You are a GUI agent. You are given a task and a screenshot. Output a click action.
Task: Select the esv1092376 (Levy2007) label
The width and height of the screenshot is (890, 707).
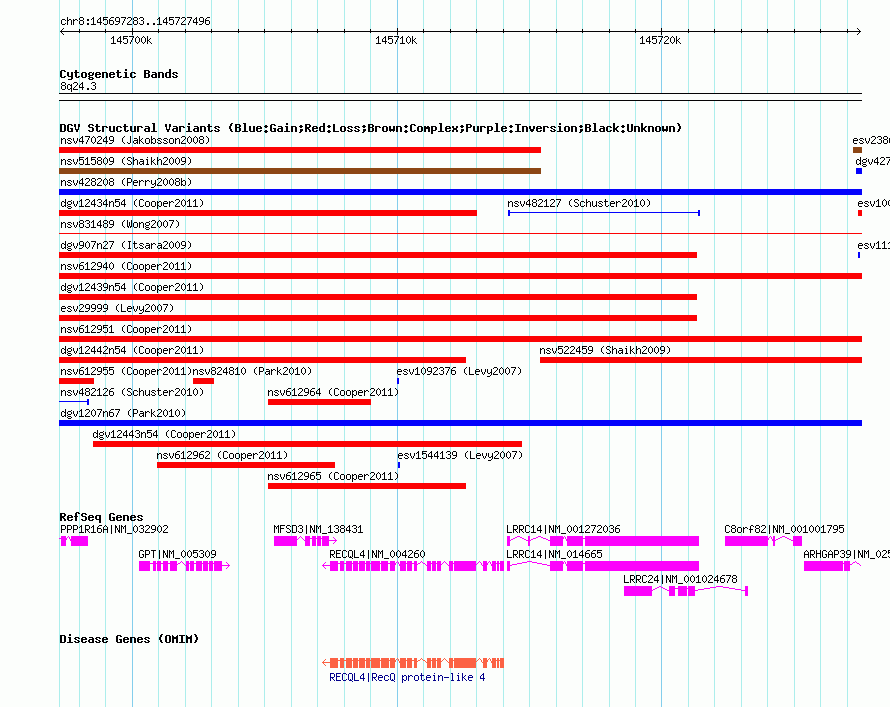click(x=459, y=371)
